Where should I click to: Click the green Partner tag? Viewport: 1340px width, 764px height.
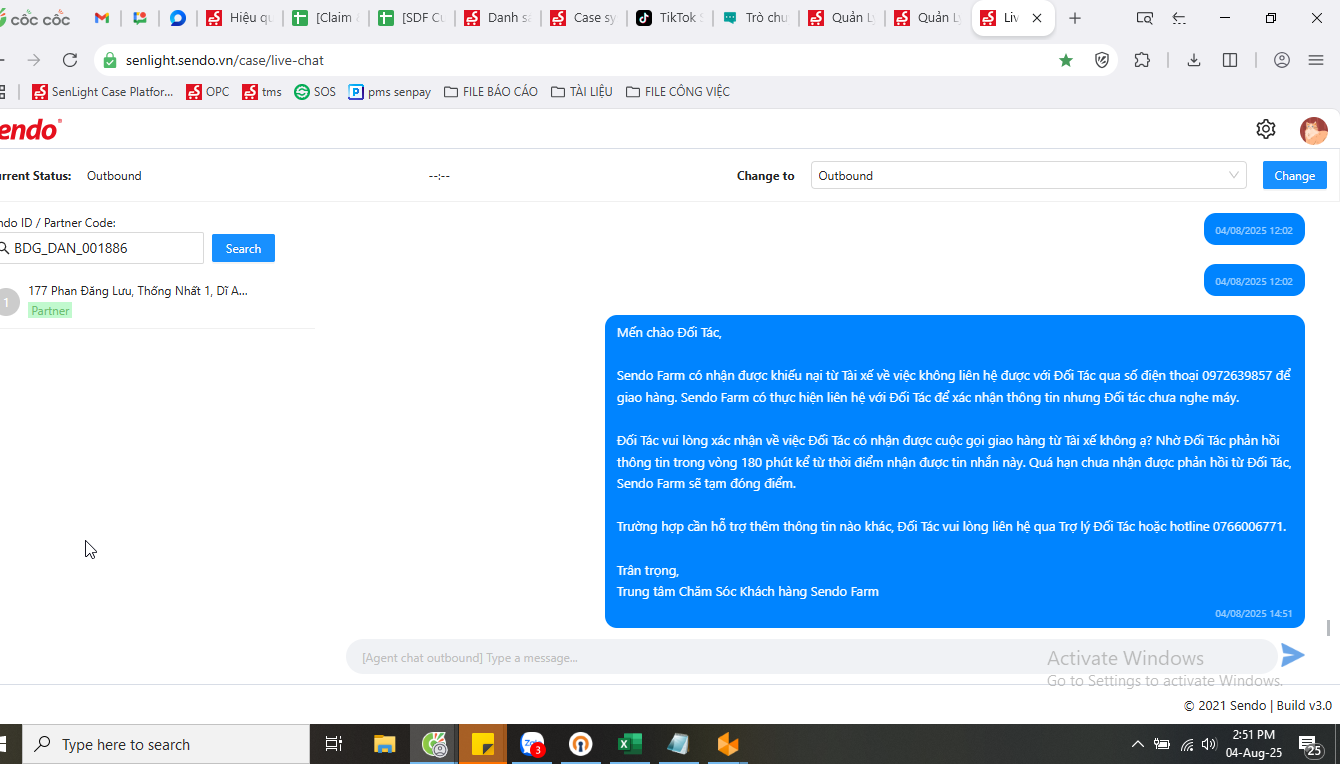(x=50, y=311)
